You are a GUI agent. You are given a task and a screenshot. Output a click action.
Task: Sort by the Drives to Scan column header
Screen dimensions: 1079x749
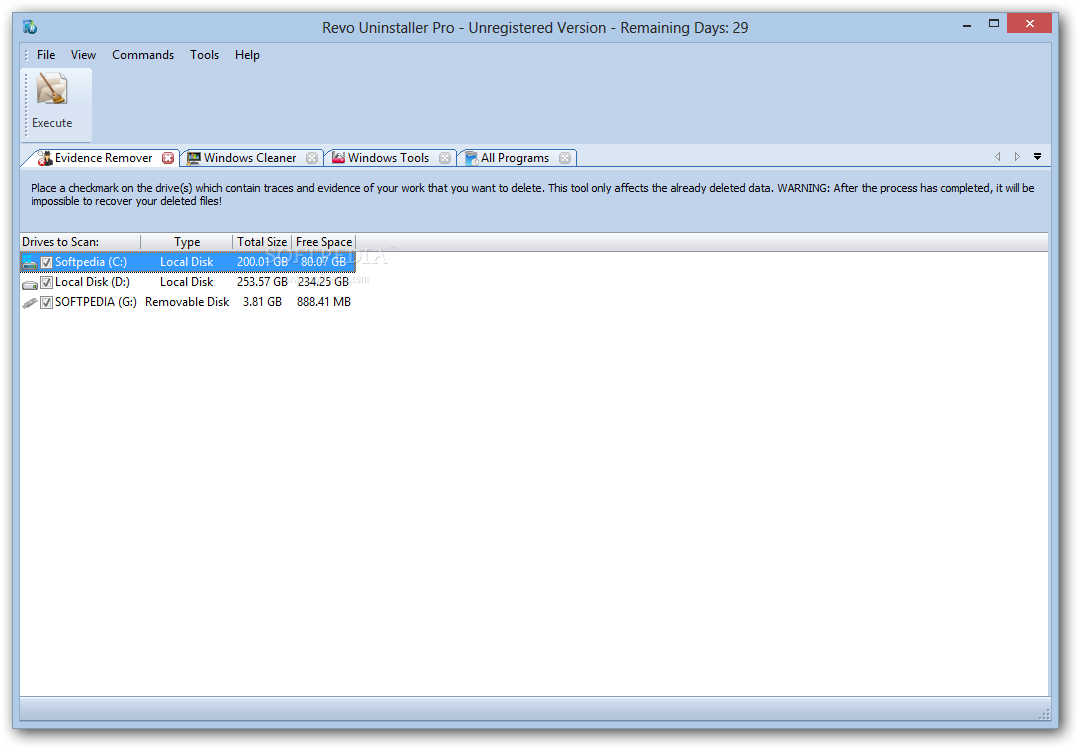(80, 242)
